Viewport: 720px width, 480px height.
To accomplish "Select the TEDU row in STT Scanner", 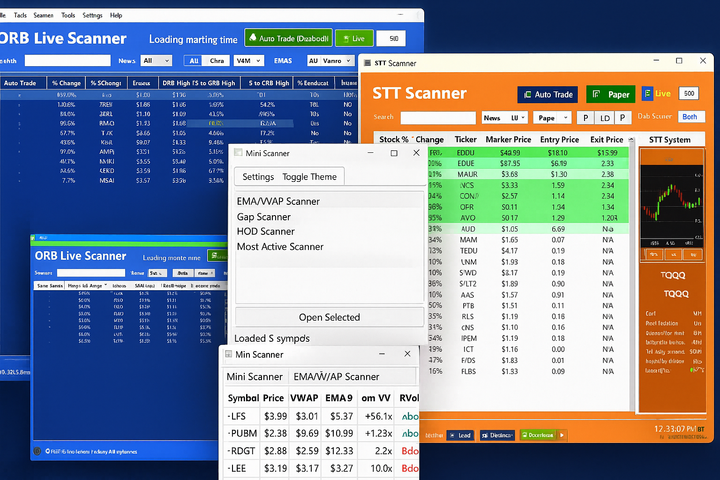I will point(528,251).
